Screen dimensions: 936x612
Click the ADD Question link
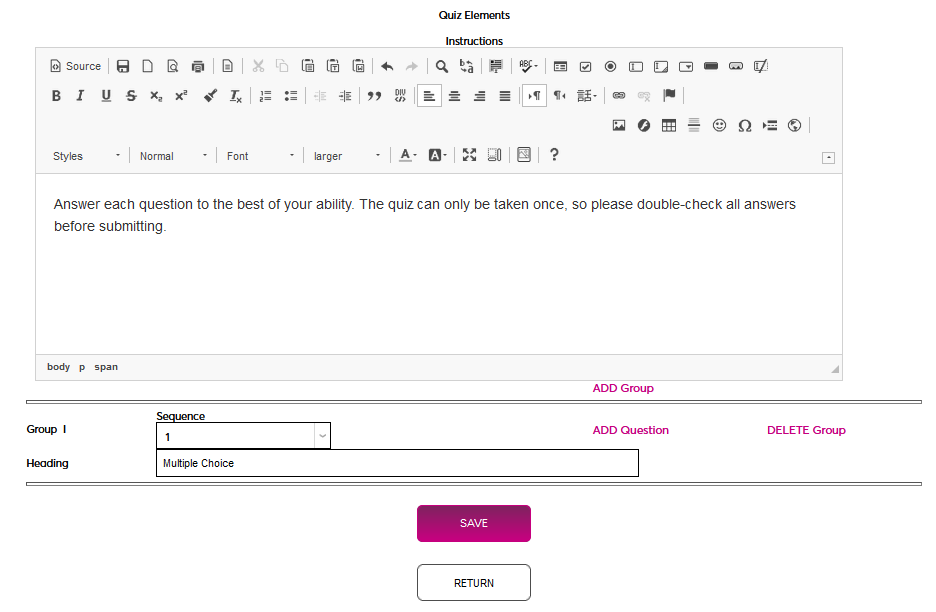click(x=630, y=430)
